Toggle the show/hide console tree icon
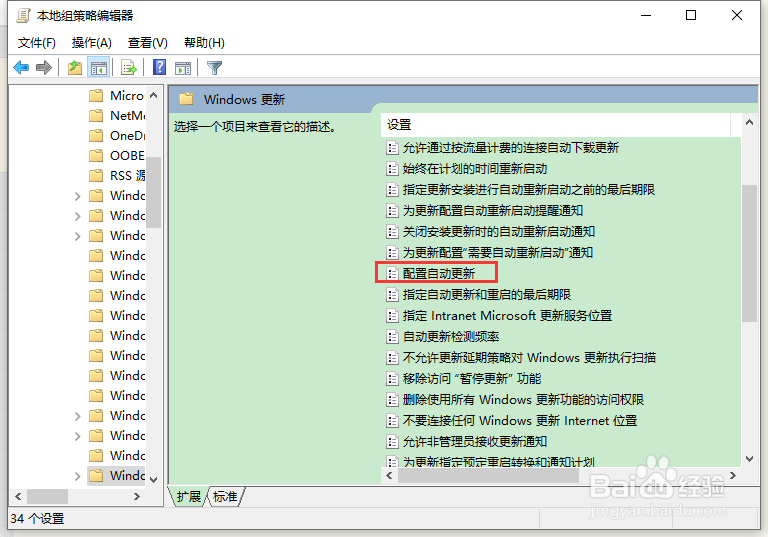 (x=98, y=68)
